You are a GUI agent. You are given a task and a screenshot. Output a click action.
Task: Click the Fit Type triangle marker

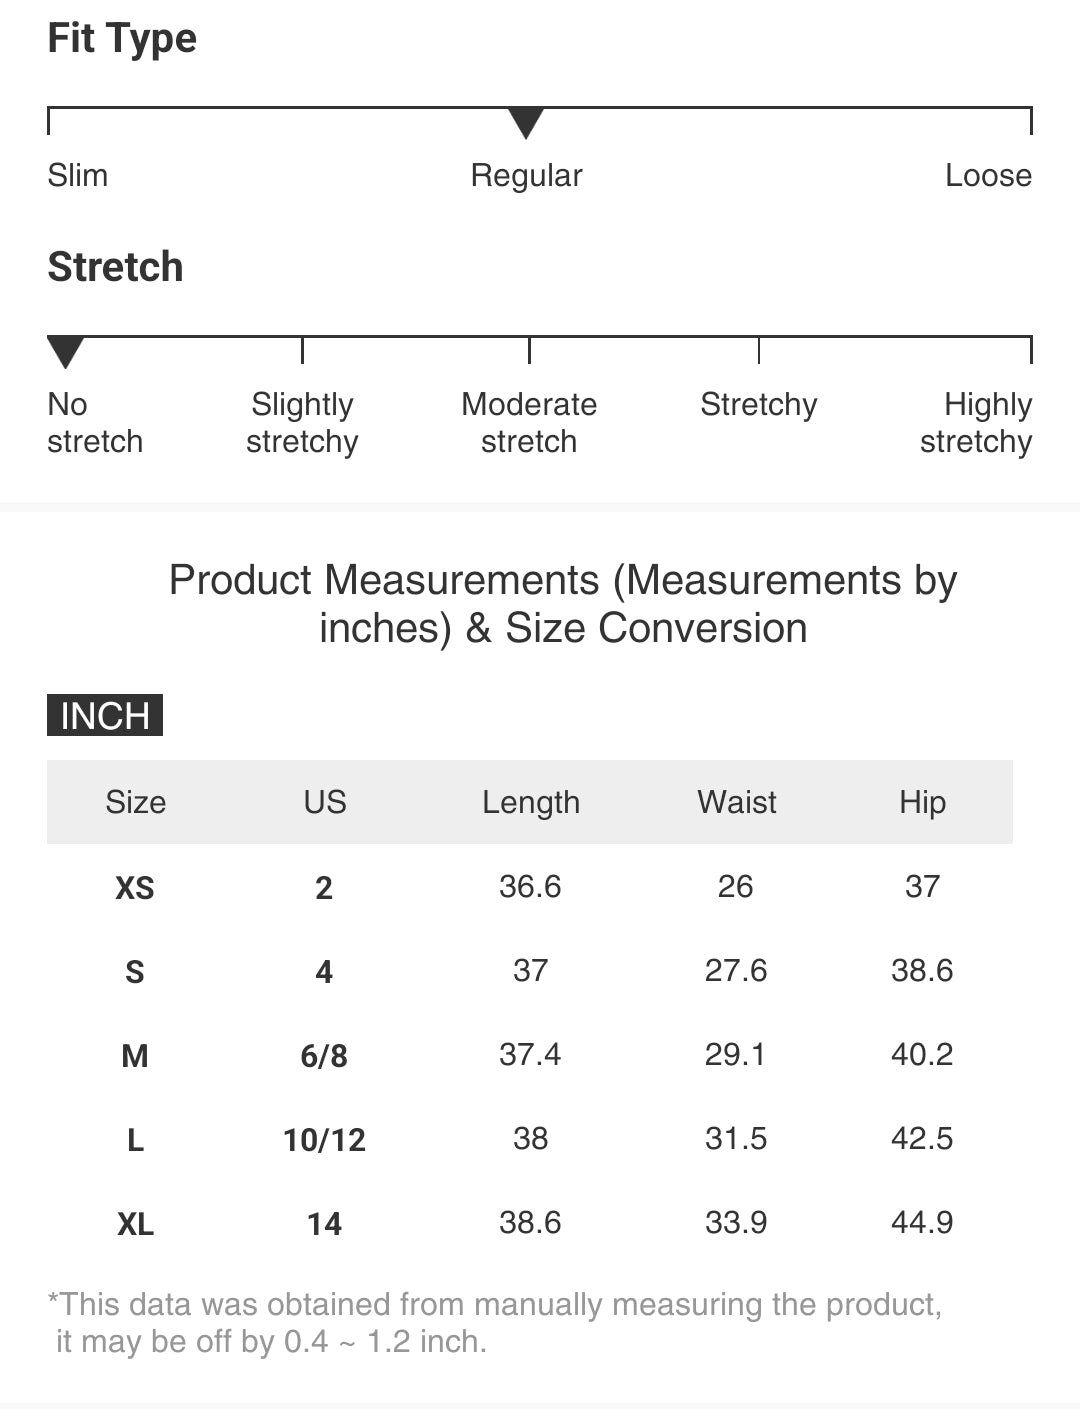[526, 123]
